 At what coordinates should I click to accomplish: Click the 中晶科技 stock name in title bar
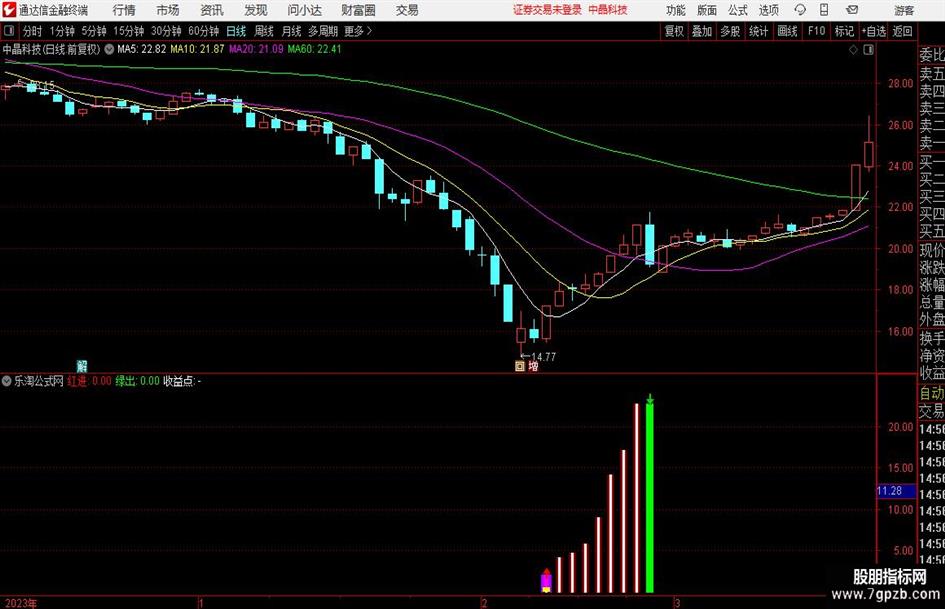pyautogui.click(x=608, y=10)
